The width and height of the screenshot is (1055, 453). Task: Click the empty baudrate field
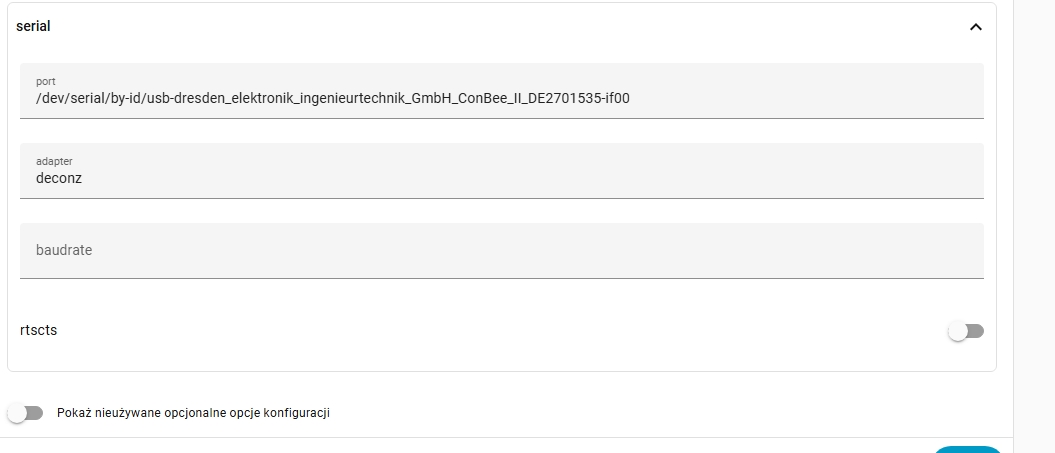click(500, 251)
